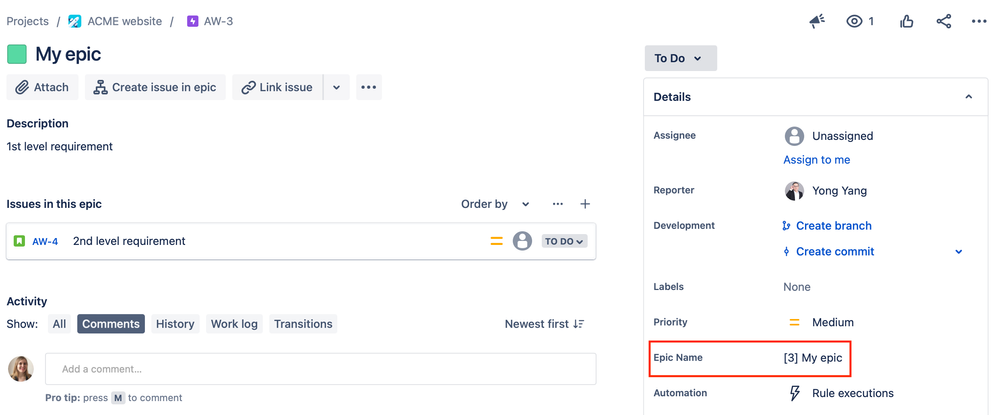
Task: Click the AW-4 assignee avatar icon
Action: tap(522, 241)
